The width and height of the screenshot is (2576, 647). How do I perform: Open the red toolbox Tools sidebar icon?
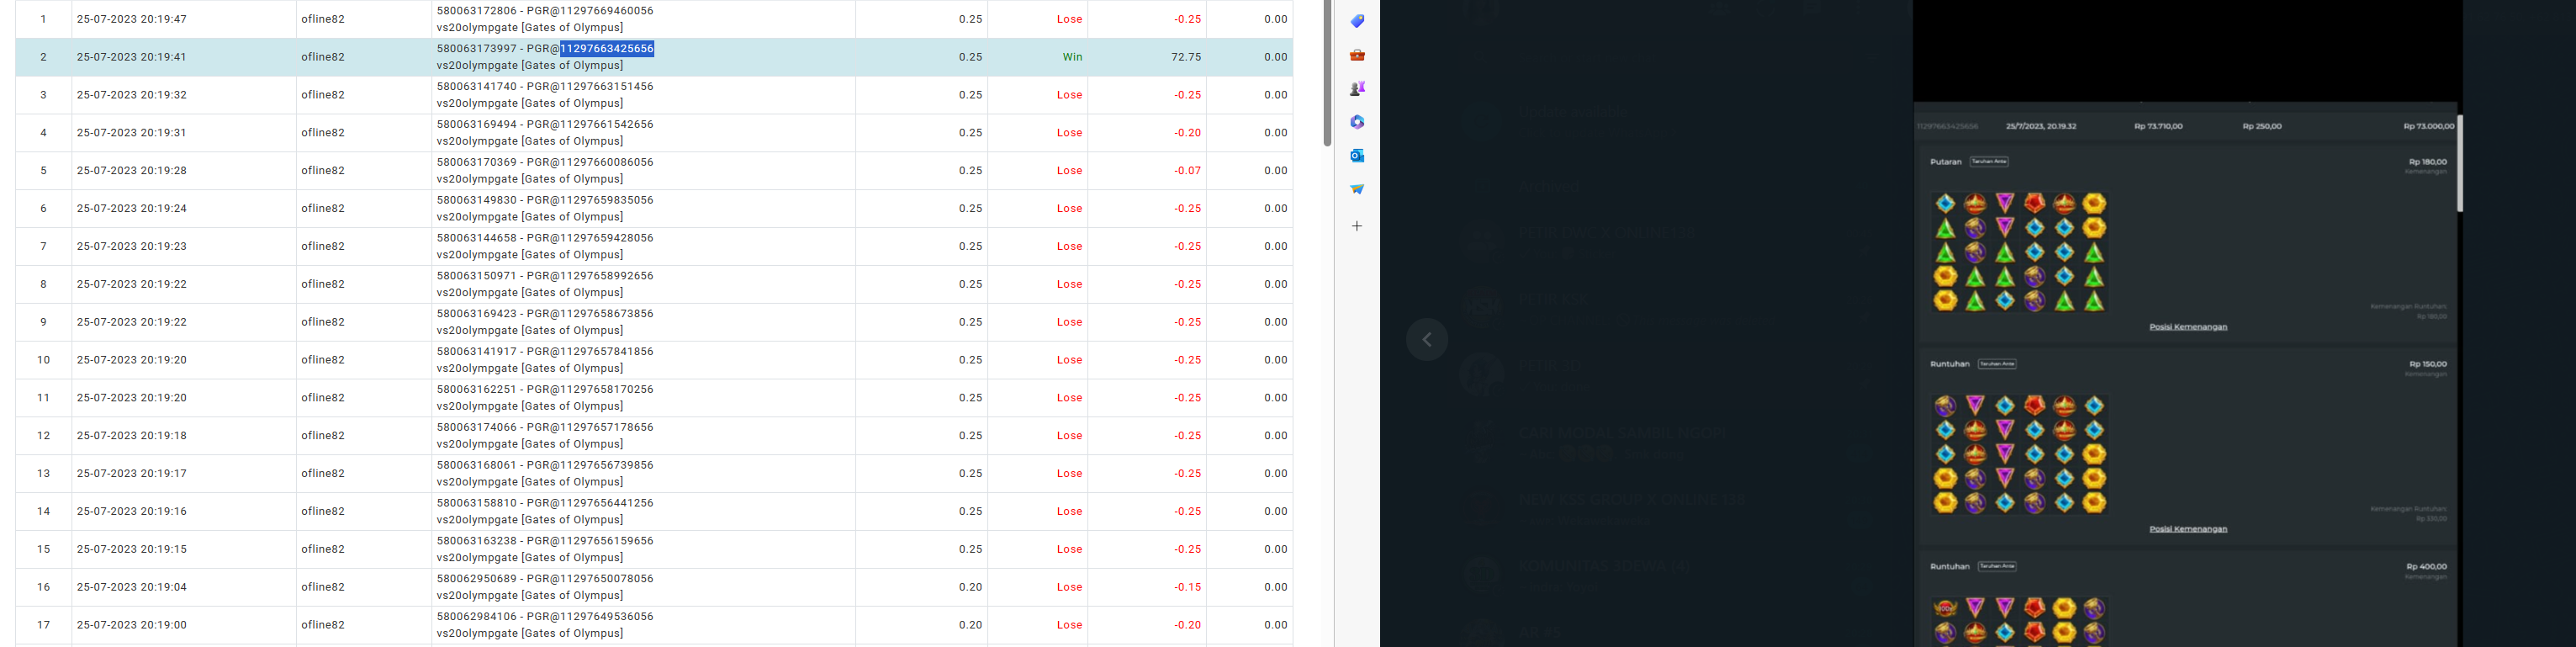pyautogui.click(x=1357, y=55)
